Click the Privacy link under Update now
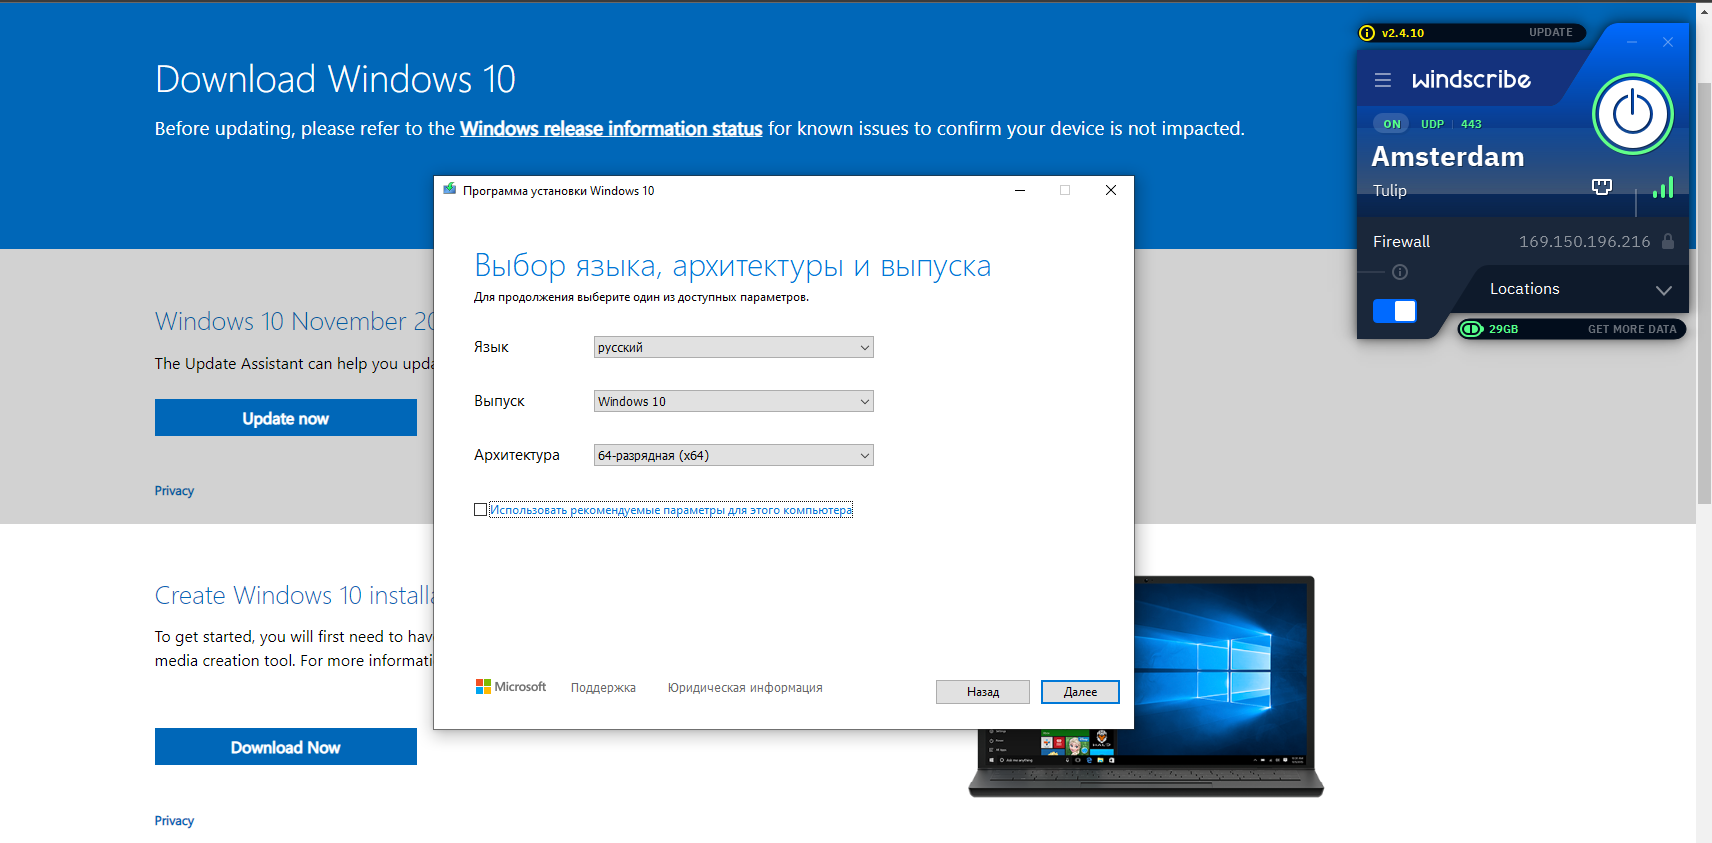The image size is (1712, 843). [174, 491]
